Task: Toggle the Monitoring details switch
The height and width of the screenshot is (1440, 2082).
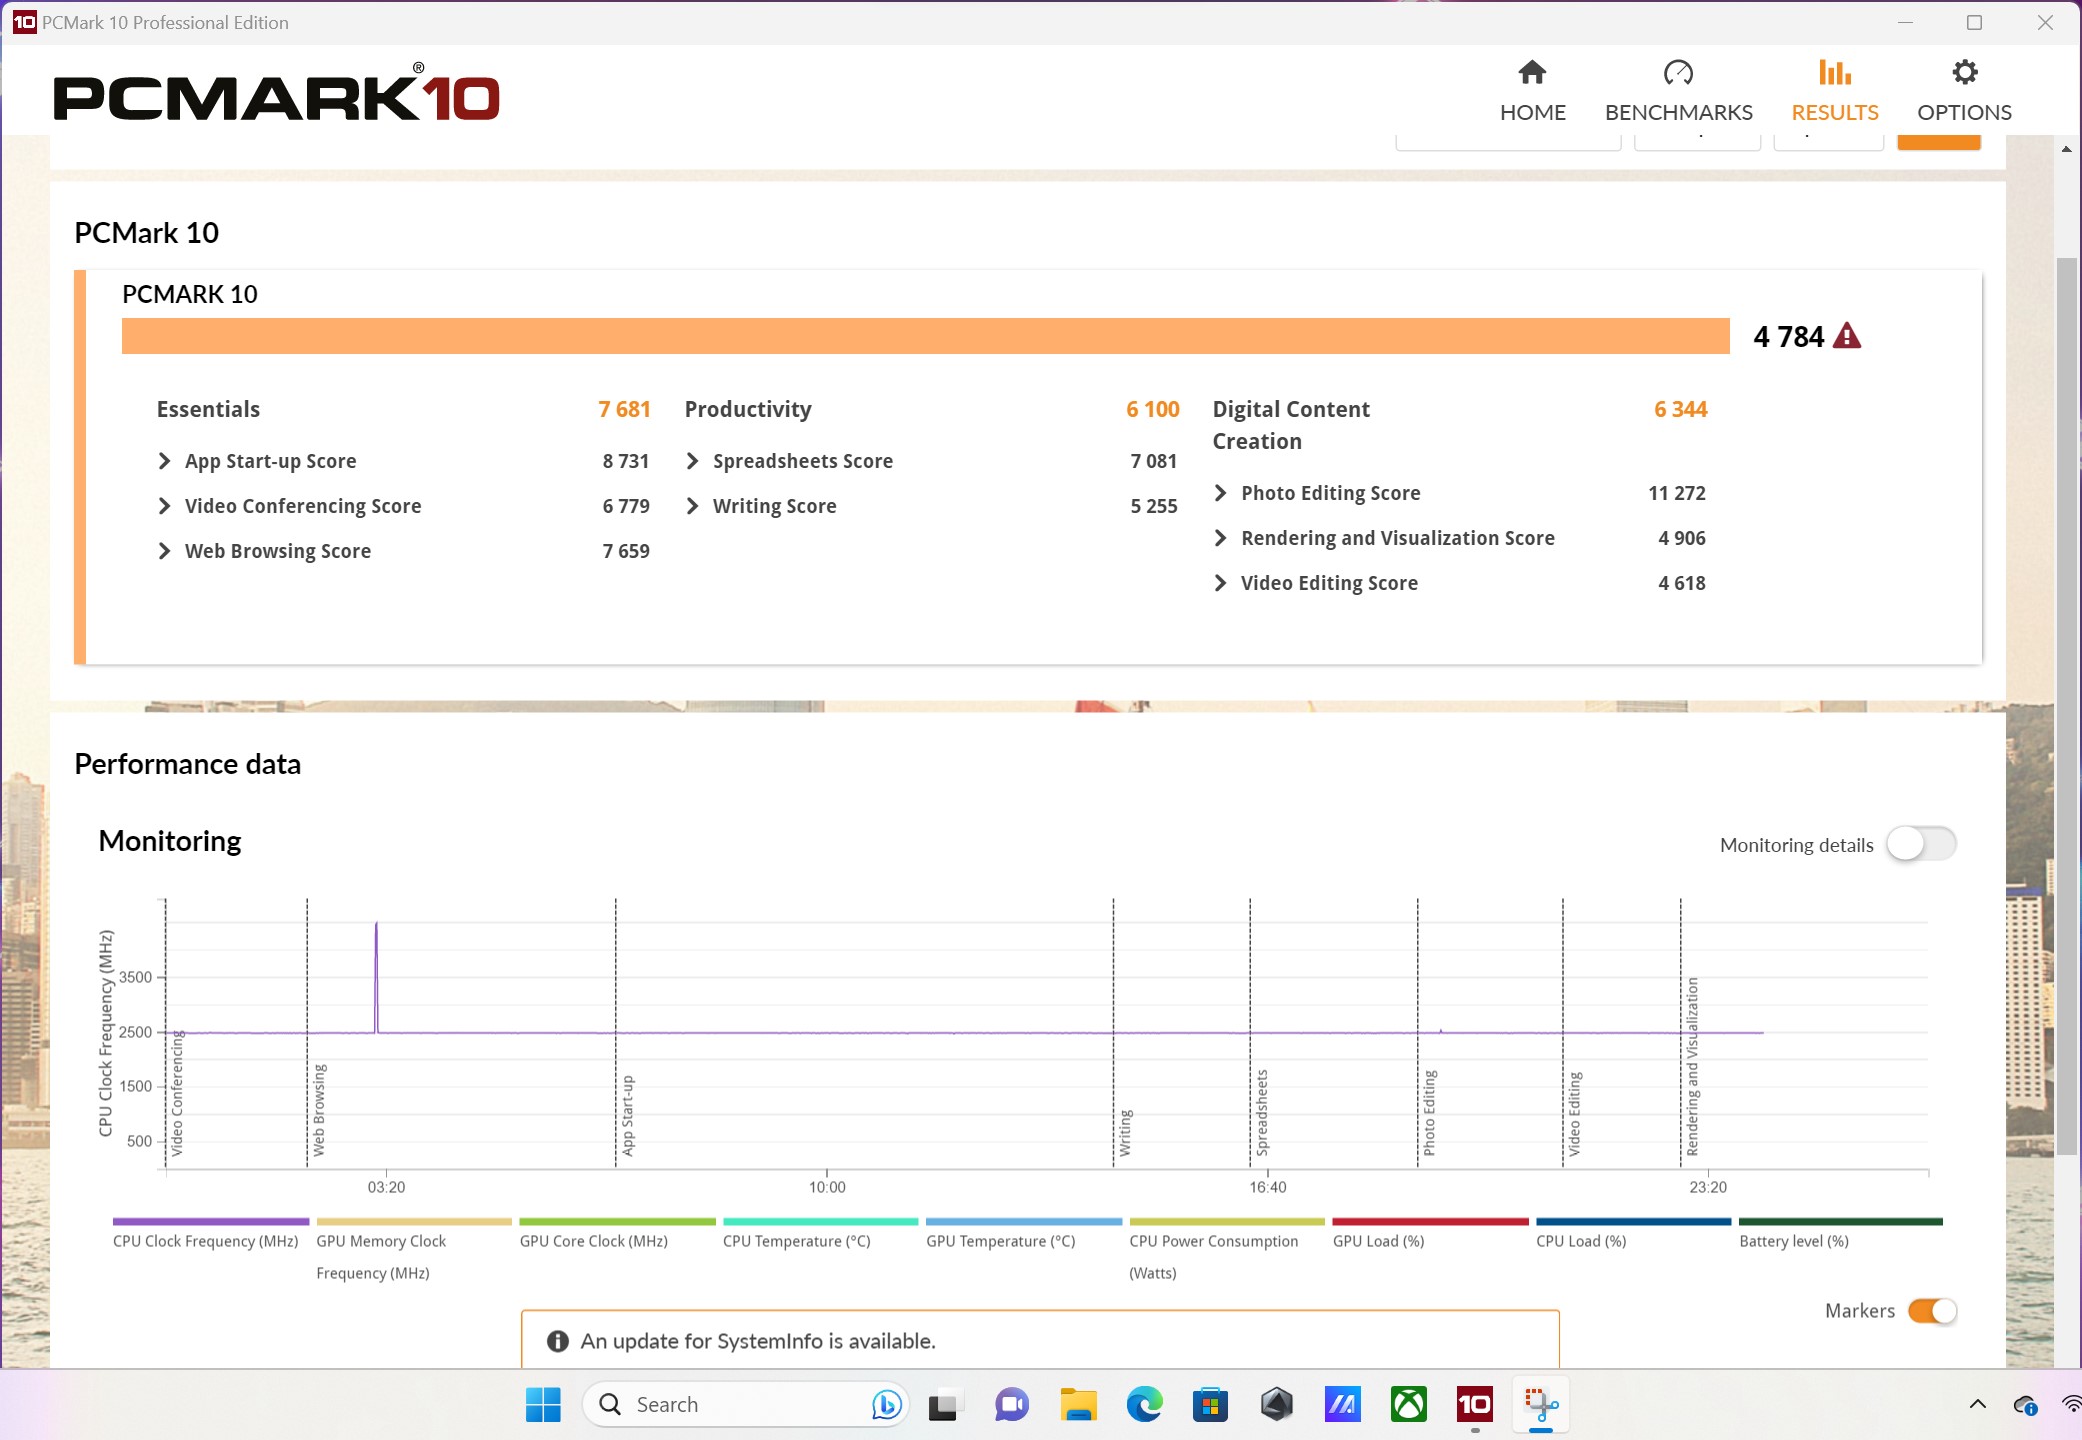Action: point(1920,844)
